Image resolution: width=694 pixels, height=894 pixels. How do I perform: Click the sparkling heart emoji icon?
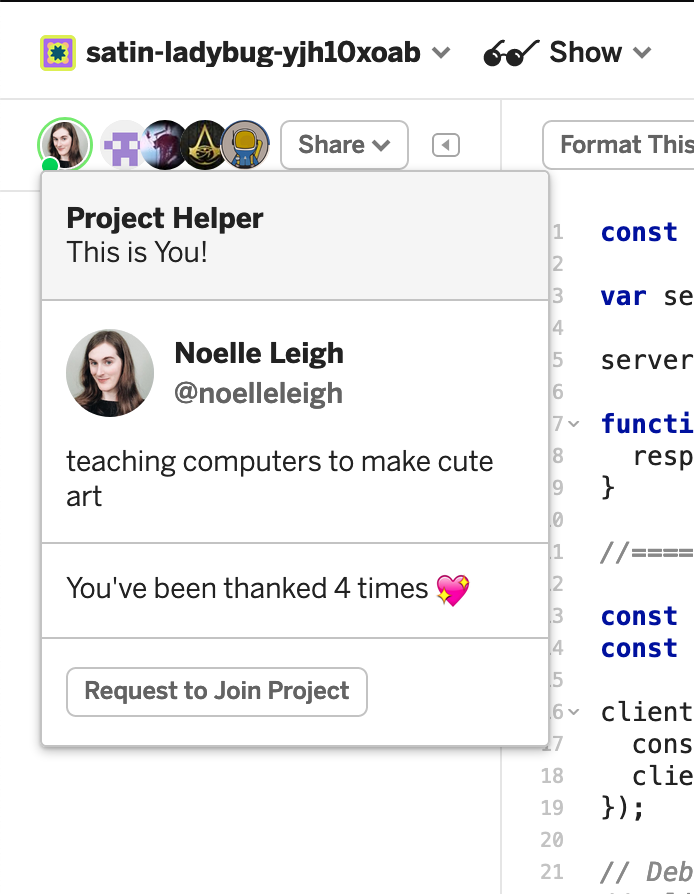pyautogui.click(x=453, y=590)
